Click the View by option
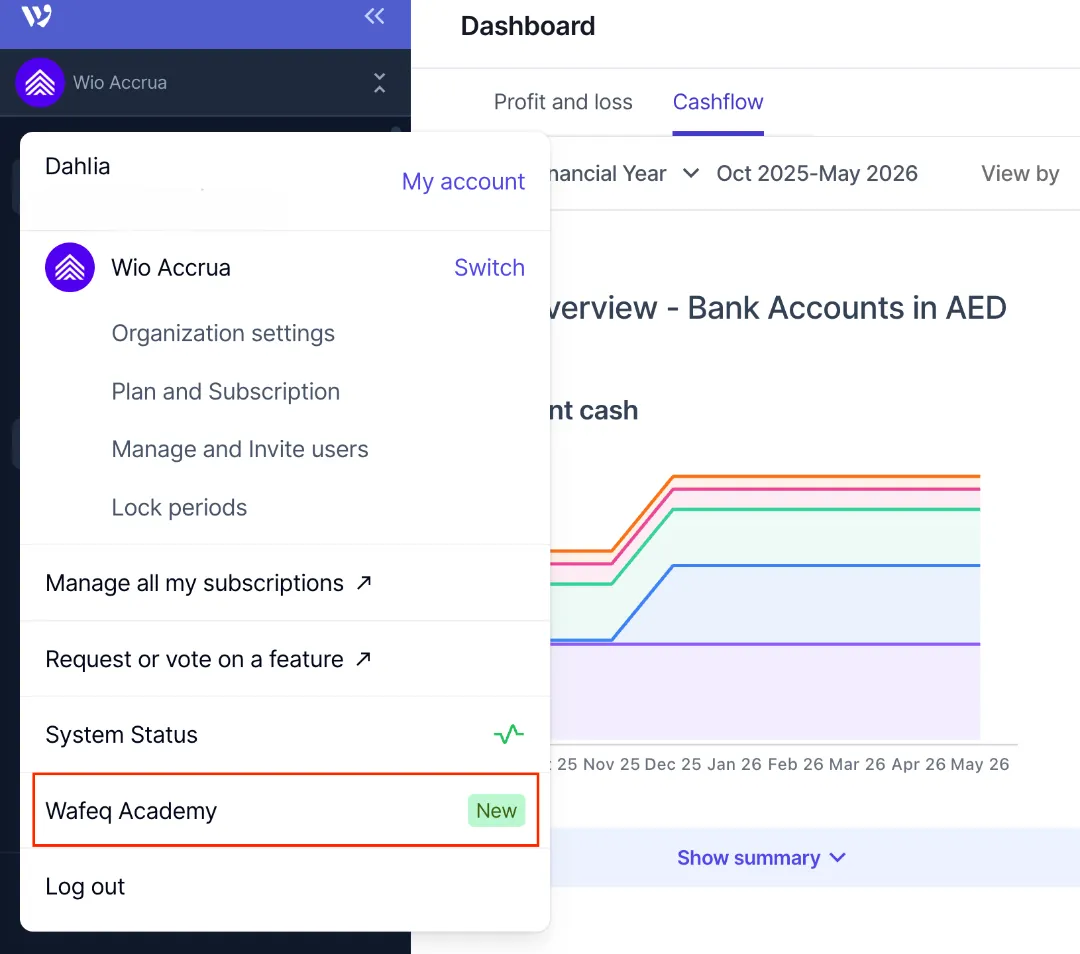 point(1020,174)
